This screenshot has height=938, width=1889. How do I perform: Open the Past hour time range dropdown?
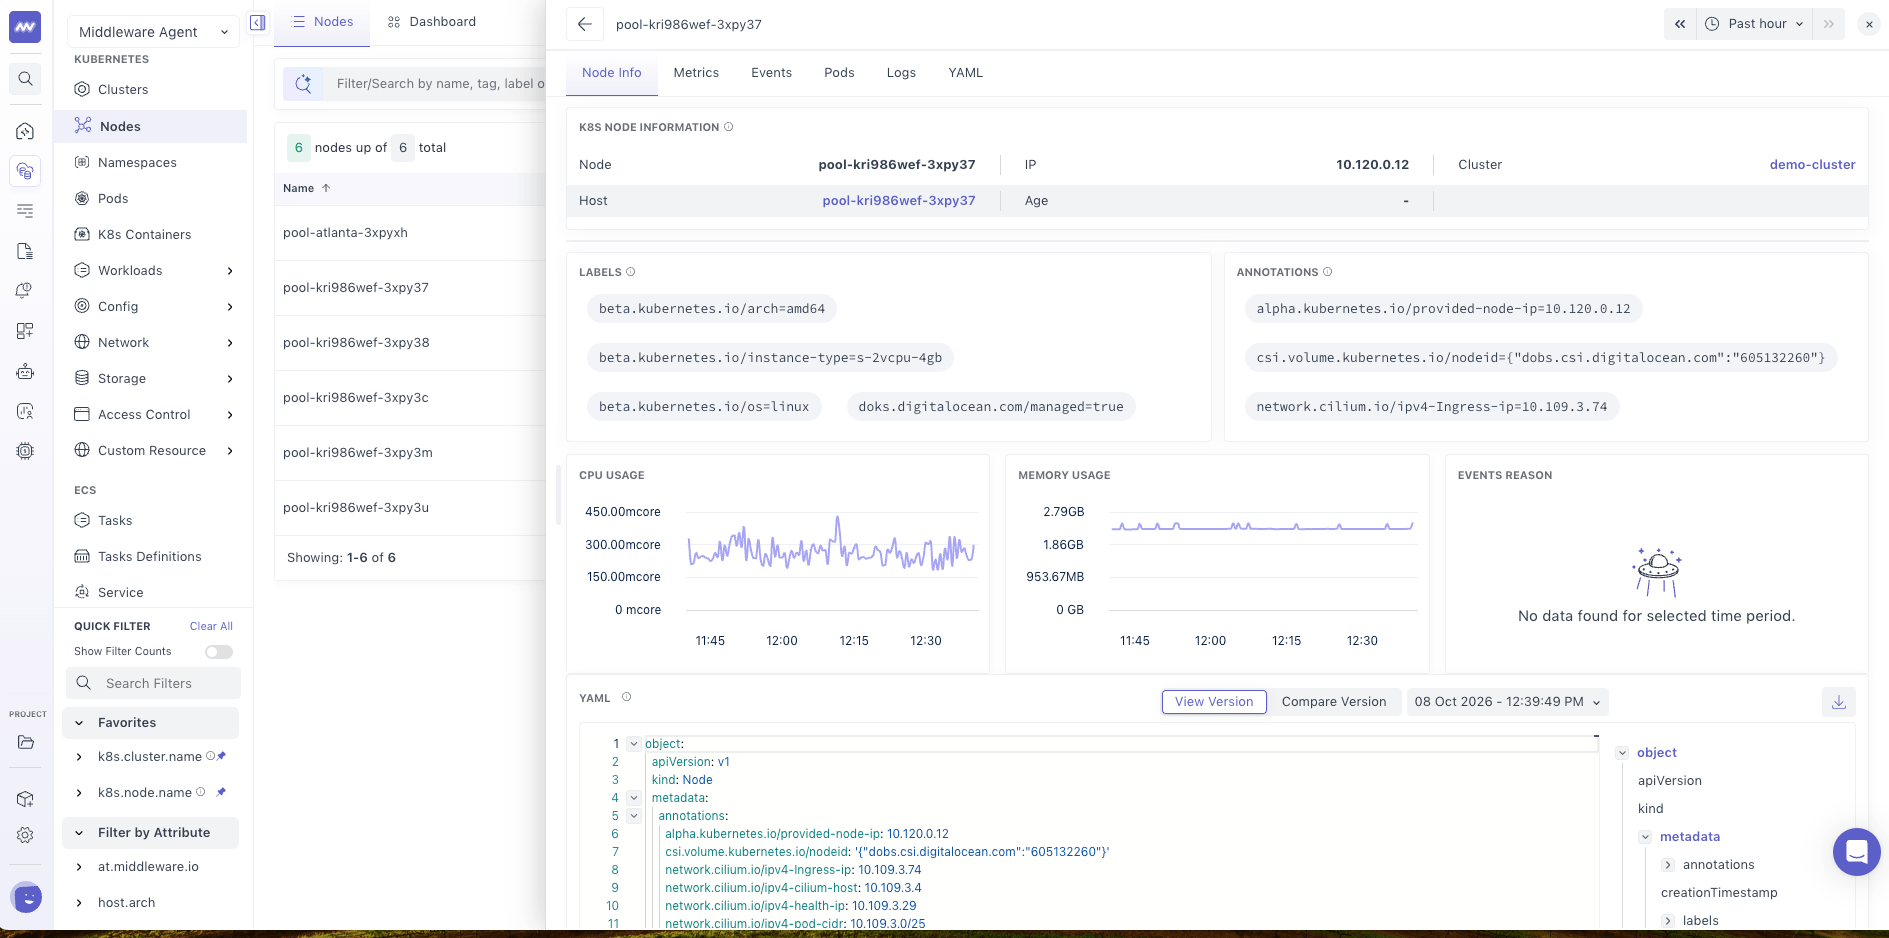[1757, 24]
